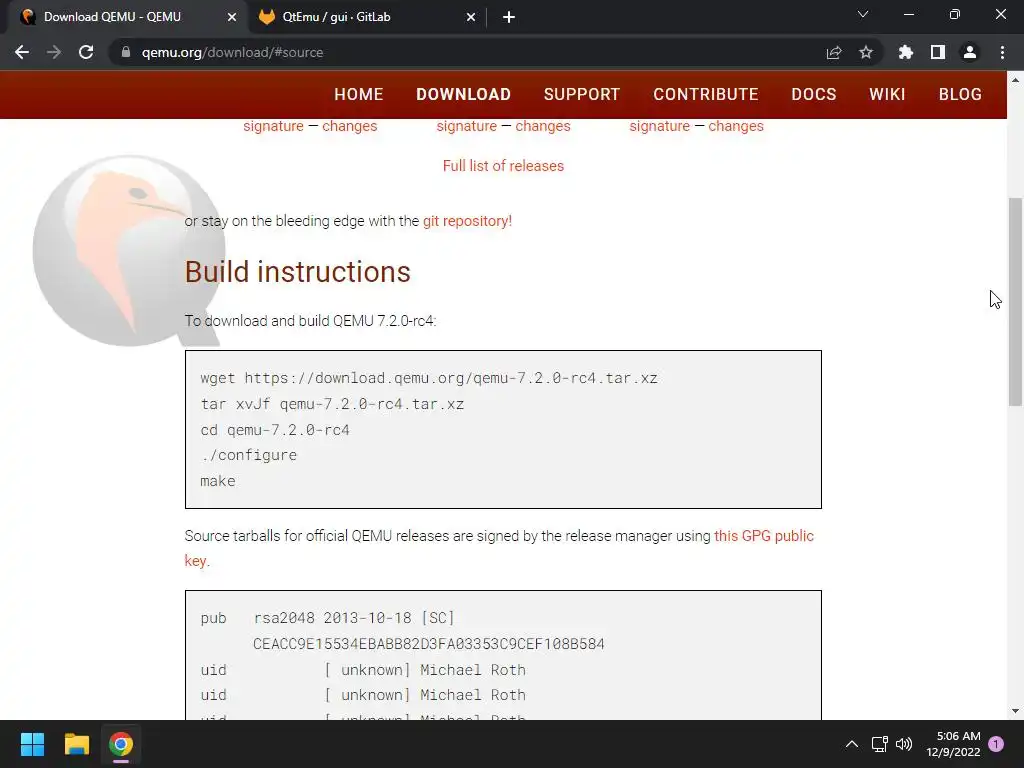Open the network tray icon
The height and width of the screenshot is (768, 1024).
pyautogui.click(x=880, y=744)
